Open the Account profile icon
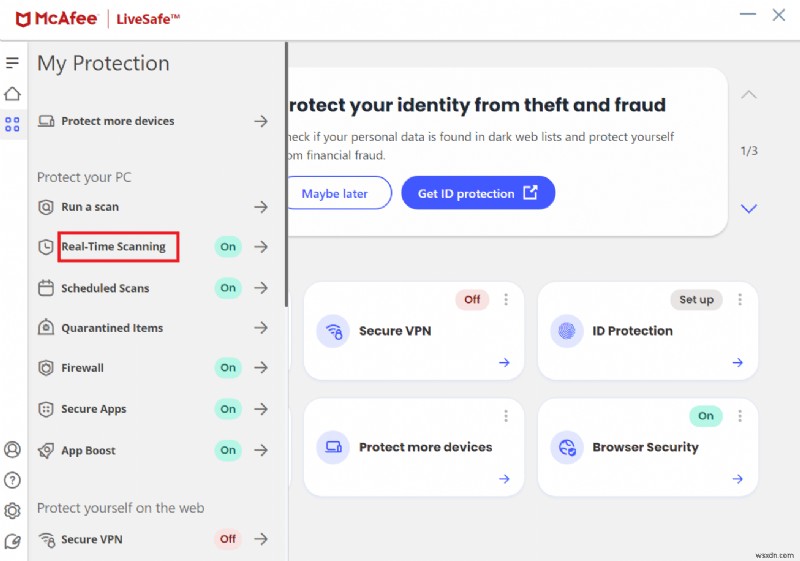This screenshot has width=800, height=561. [12, 450]
